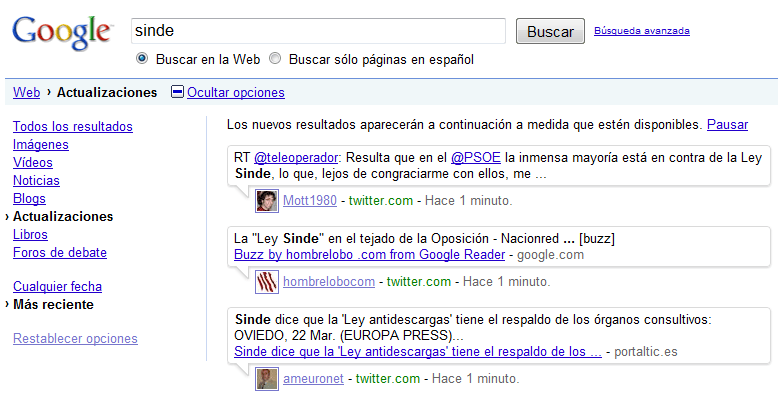The width and height of the screenshot is (778, 400).
Task: Select Actualizaciones in the sidebar
Action: (x=63, y=216)
